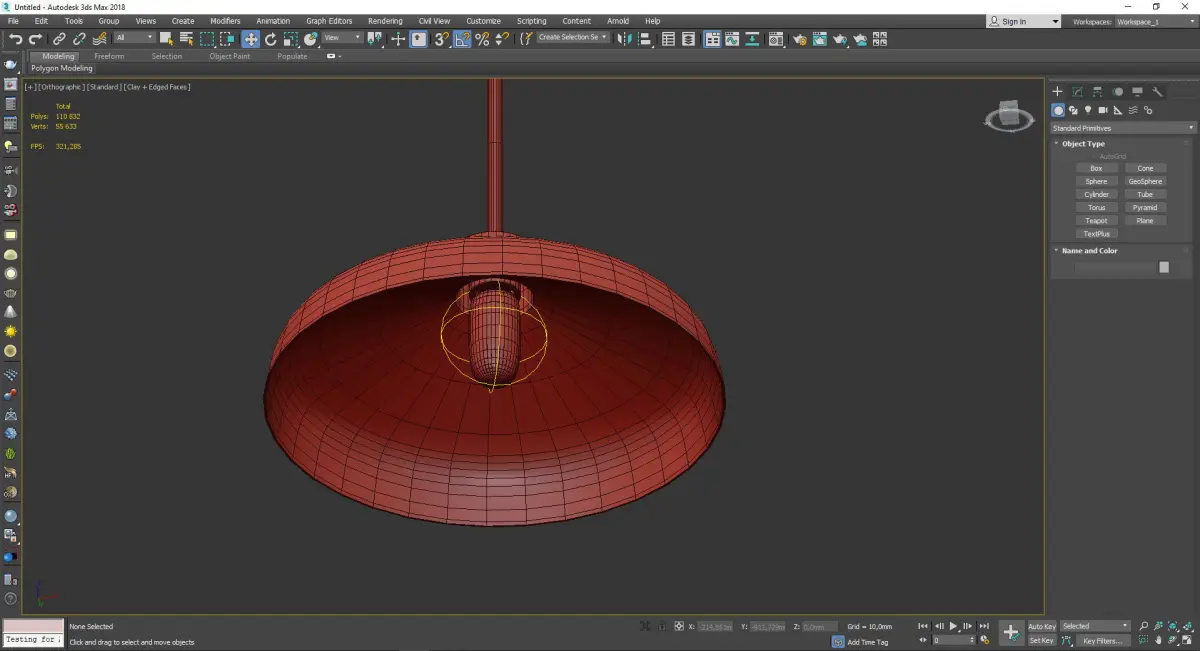Open the Mirror tool

[625, 39]
